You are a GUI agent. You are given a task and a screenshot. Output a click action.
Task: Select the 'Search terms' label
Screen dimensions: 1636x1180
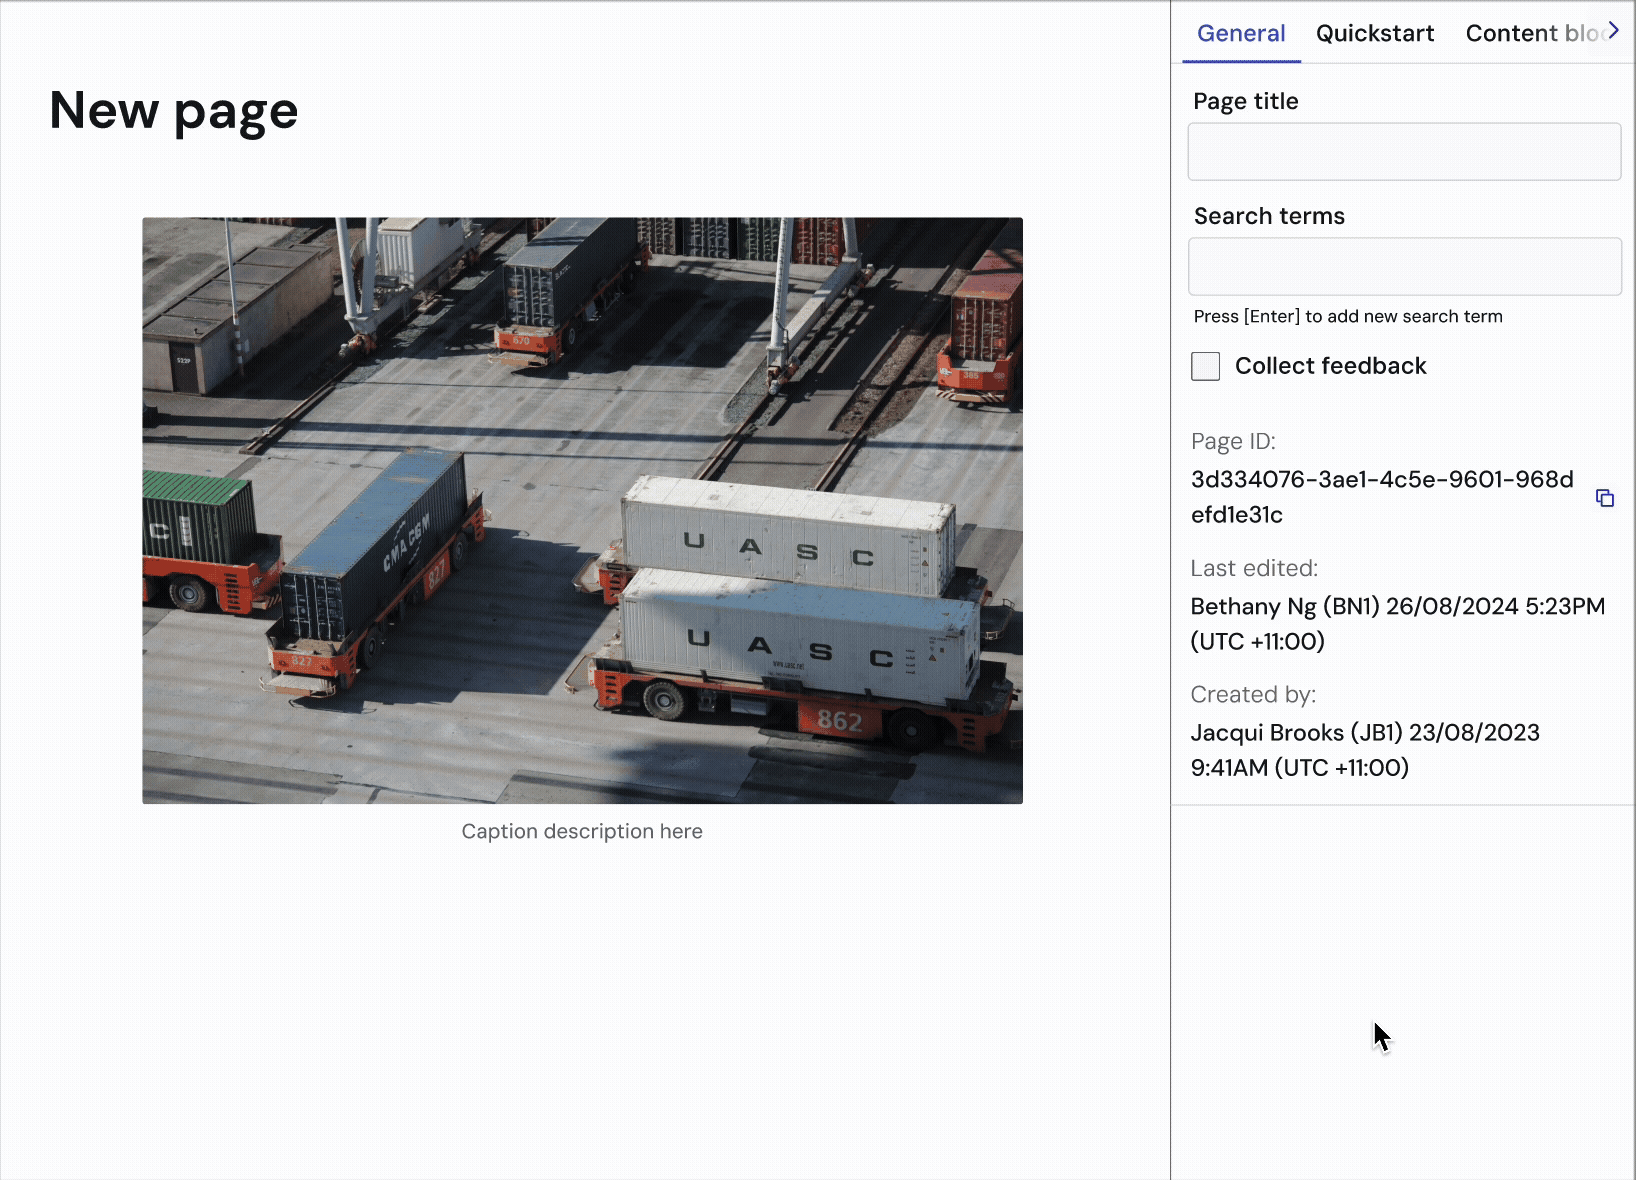click(x=1269, y=216)
